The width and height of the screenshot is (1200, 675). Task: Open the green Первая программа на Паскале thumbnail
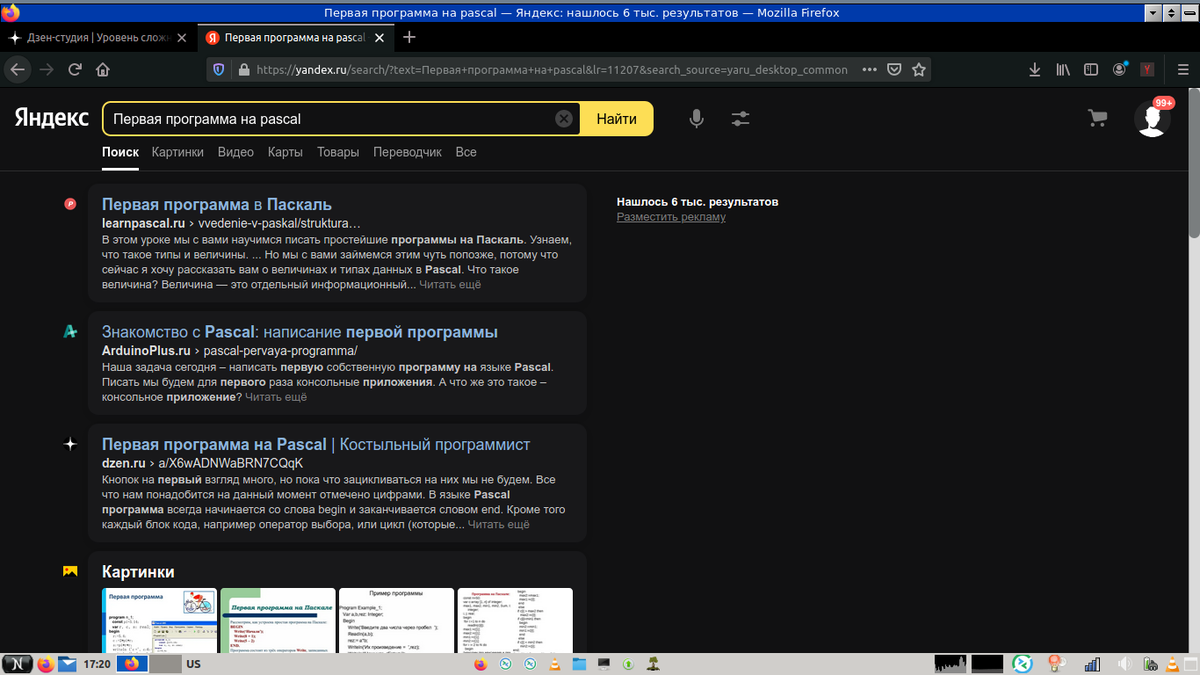[x=278, y=620]
